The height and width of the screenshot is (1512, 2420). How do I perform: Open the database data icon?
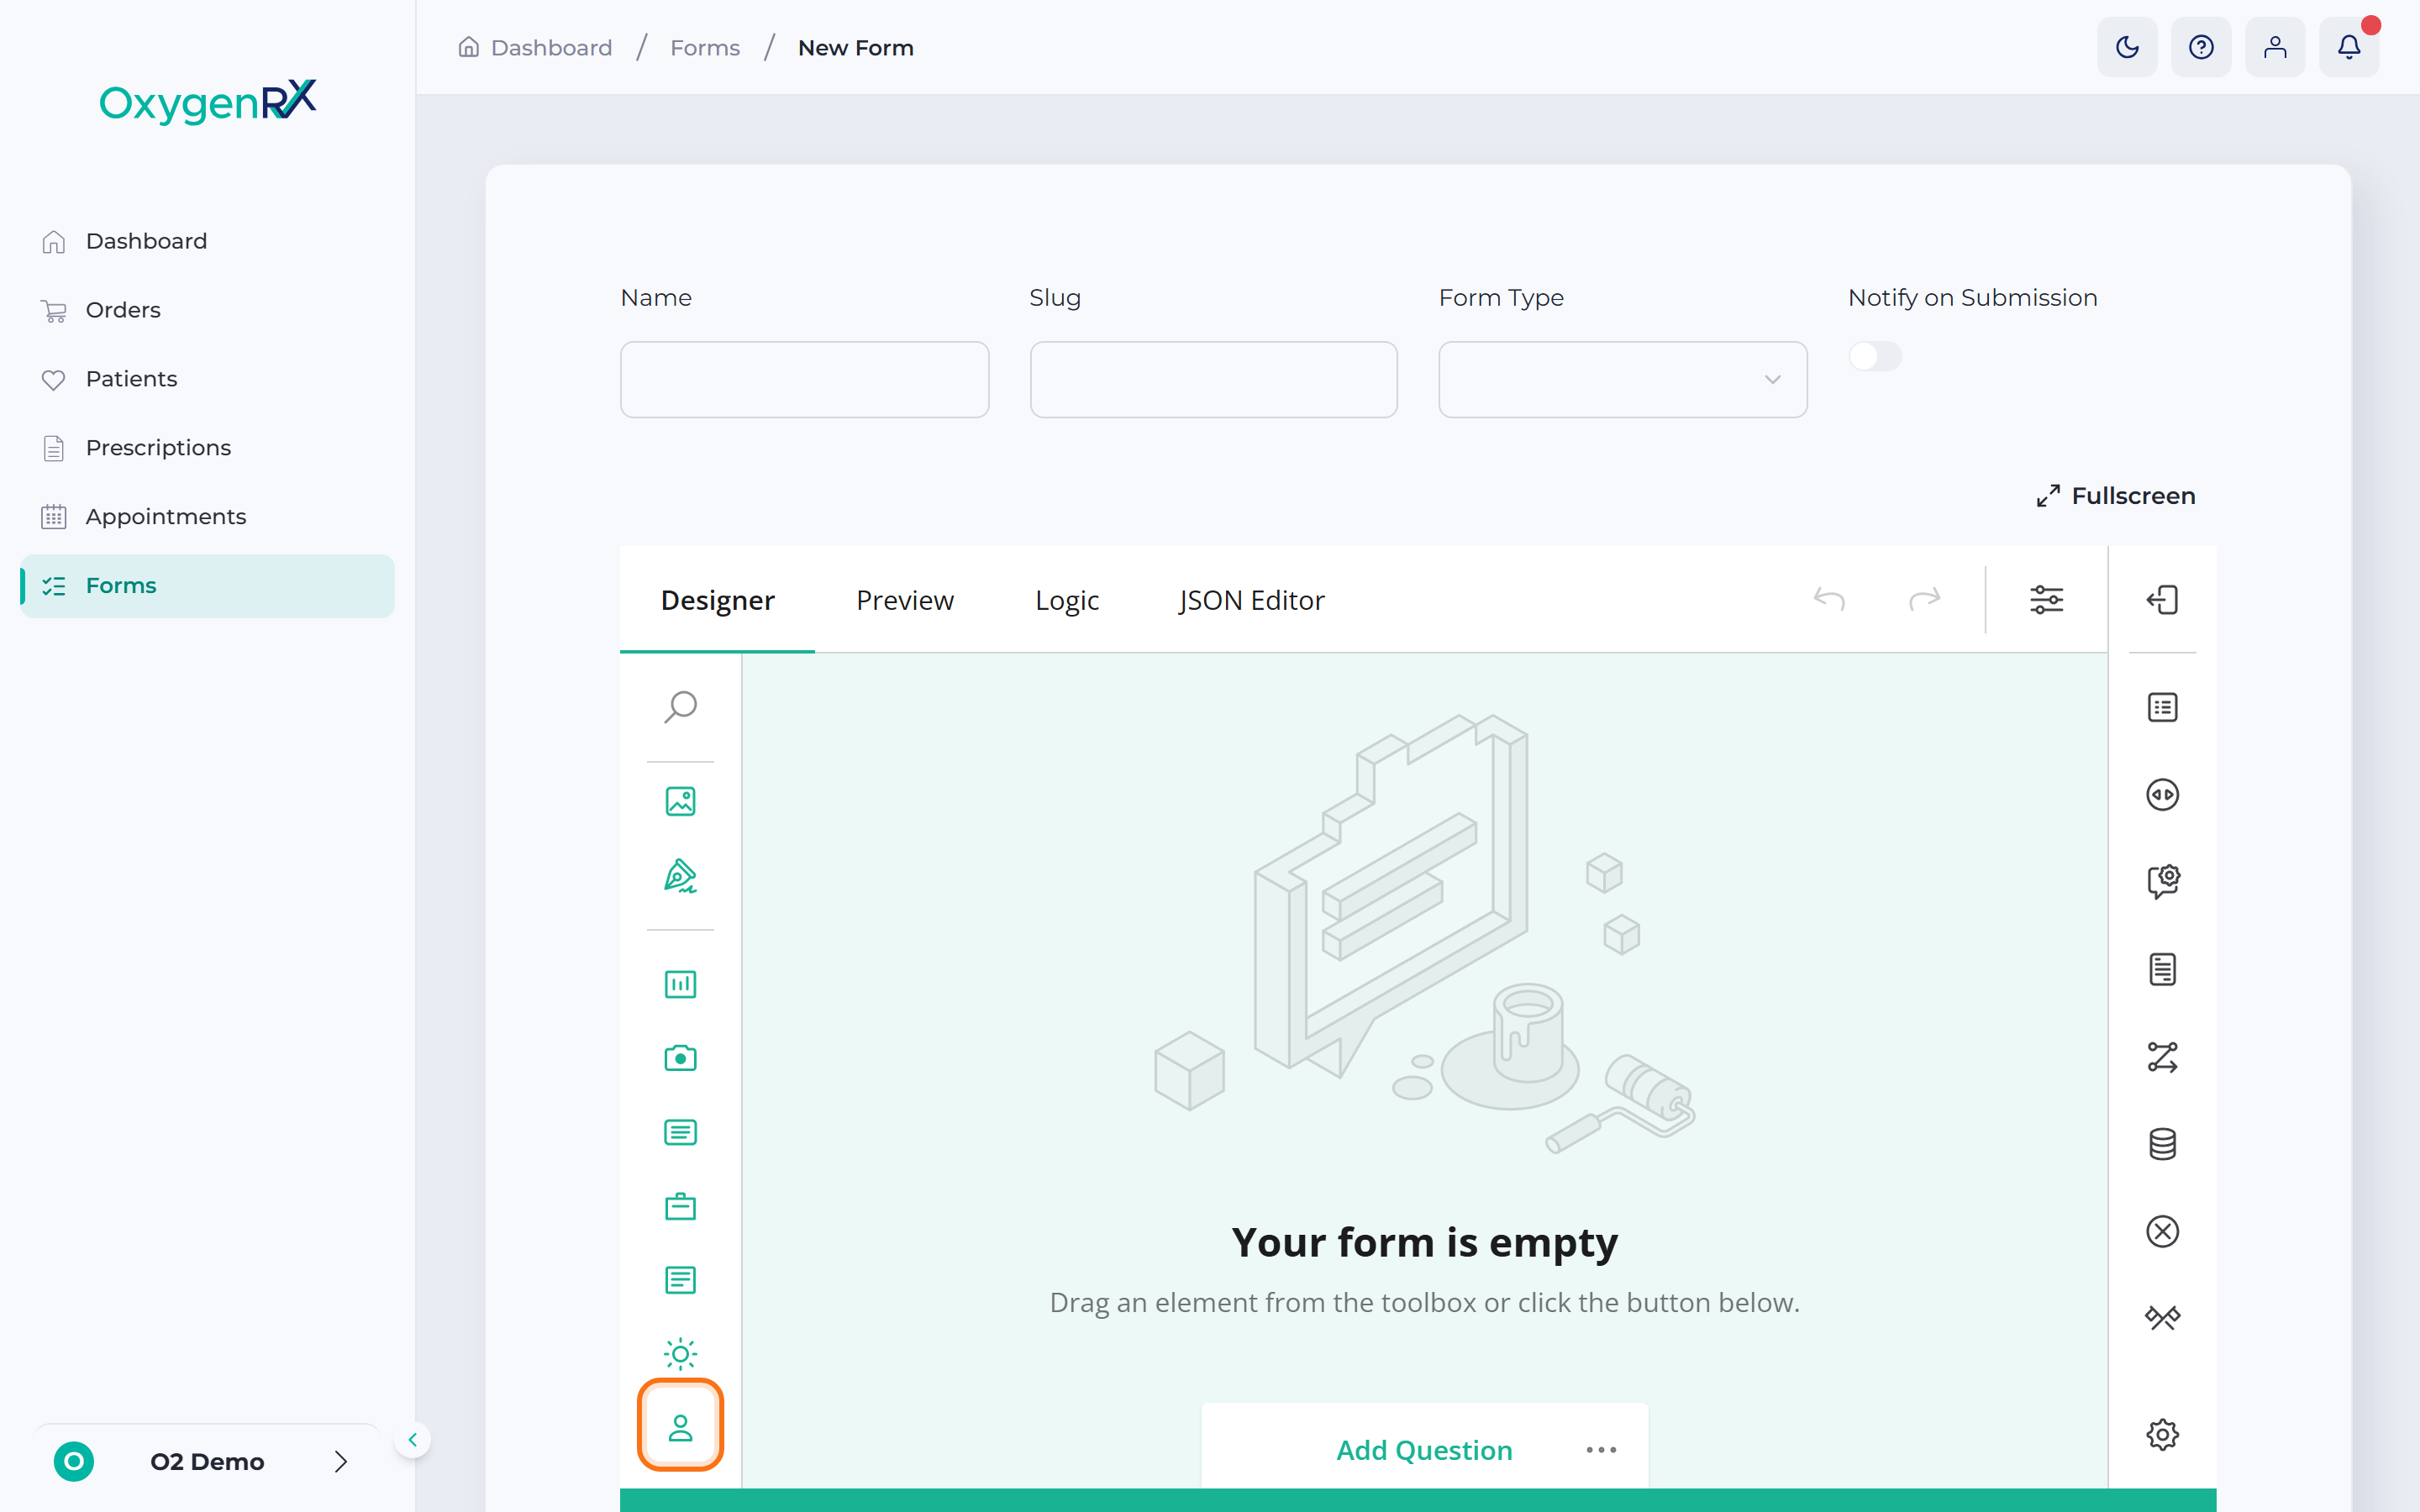pos(2162,1144)
